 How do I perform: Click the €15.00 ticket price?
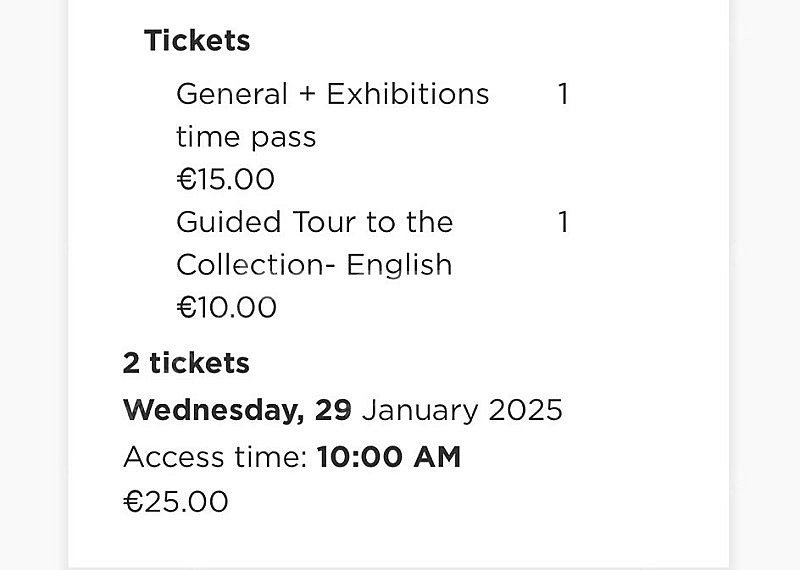tap(226, 180)
